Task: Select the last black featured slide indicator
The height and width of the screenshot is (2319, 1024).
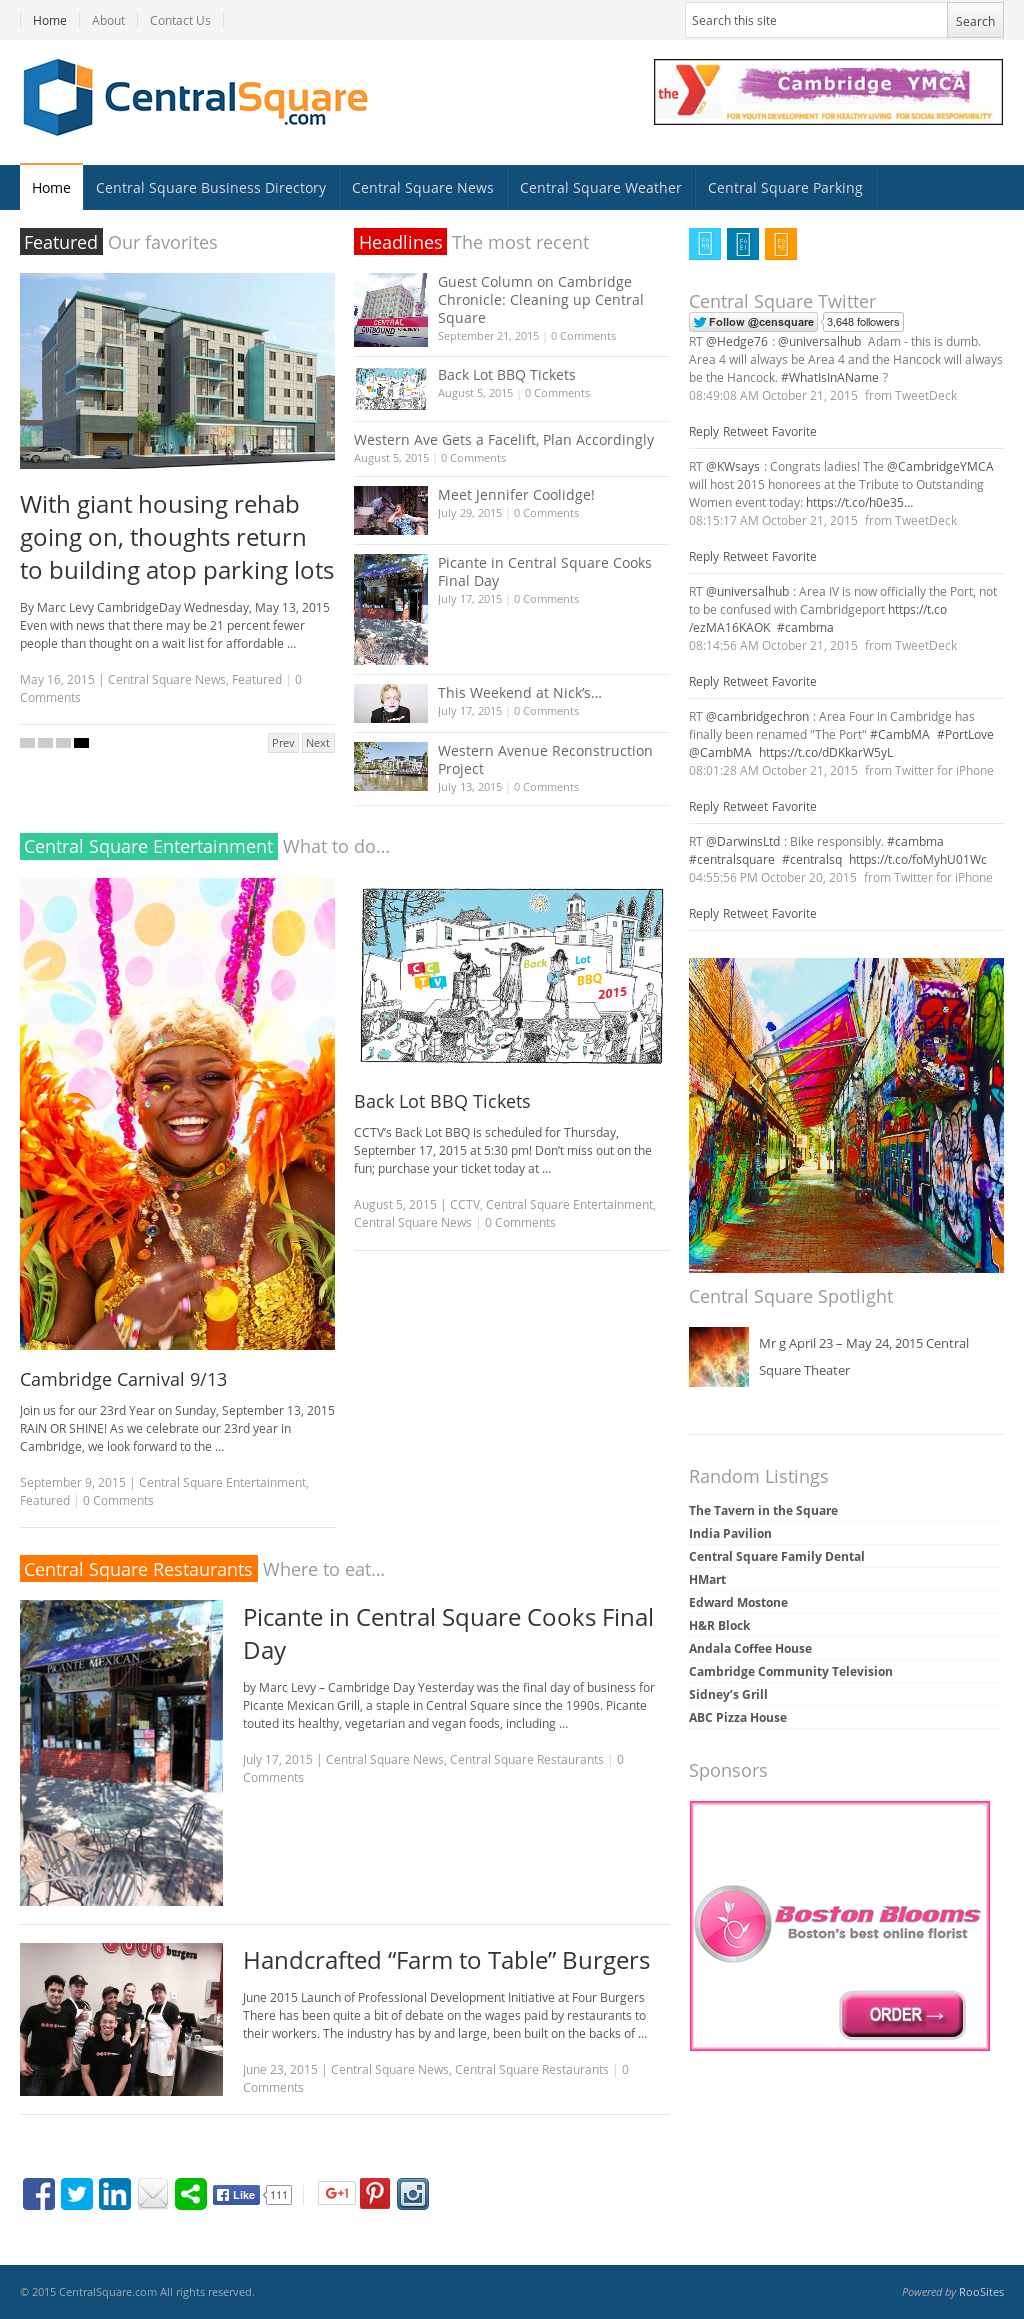Action: [x=81, y=743]
